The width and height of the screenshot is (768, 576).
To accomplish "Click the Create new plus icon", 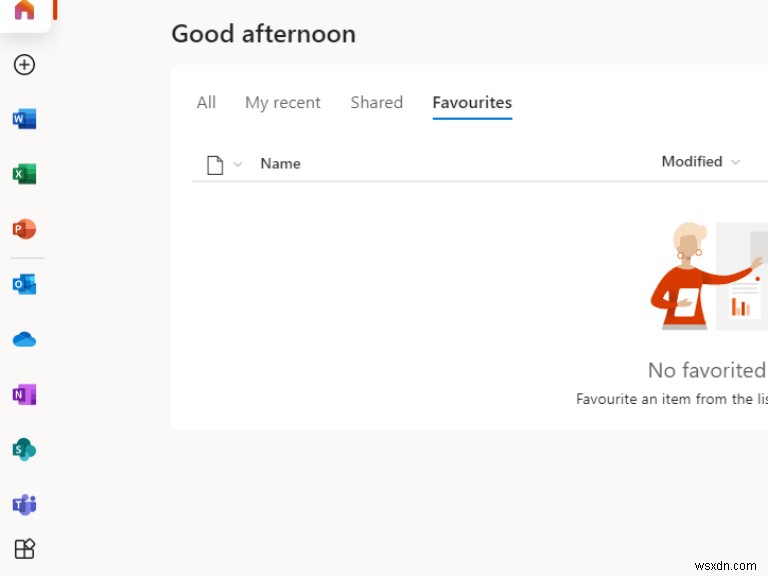I will point(24,65).
